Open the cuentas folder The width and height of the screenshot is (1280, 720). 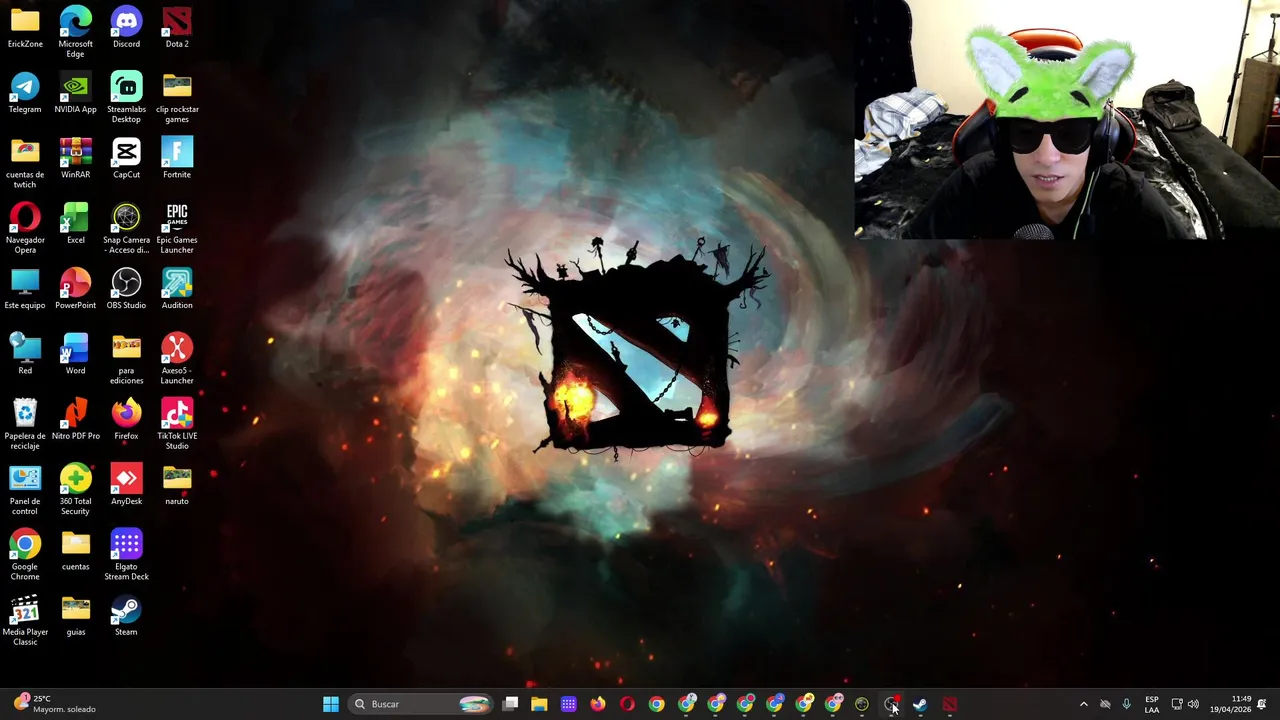75,550
